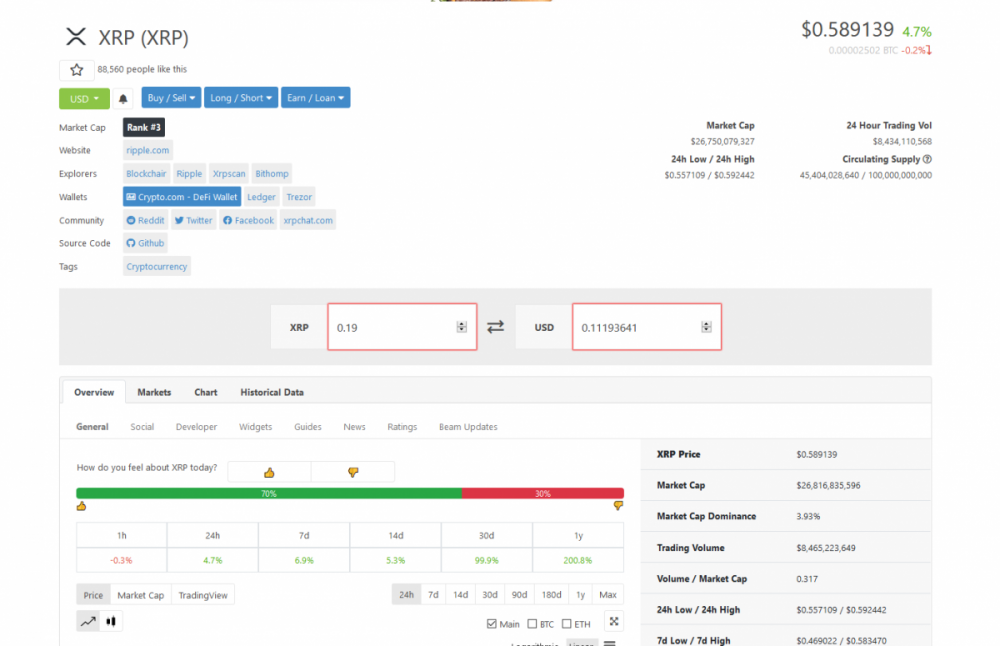Open the Blockchair explorer link
Viewport: 1000px width, 646px height.
[146, 173]
